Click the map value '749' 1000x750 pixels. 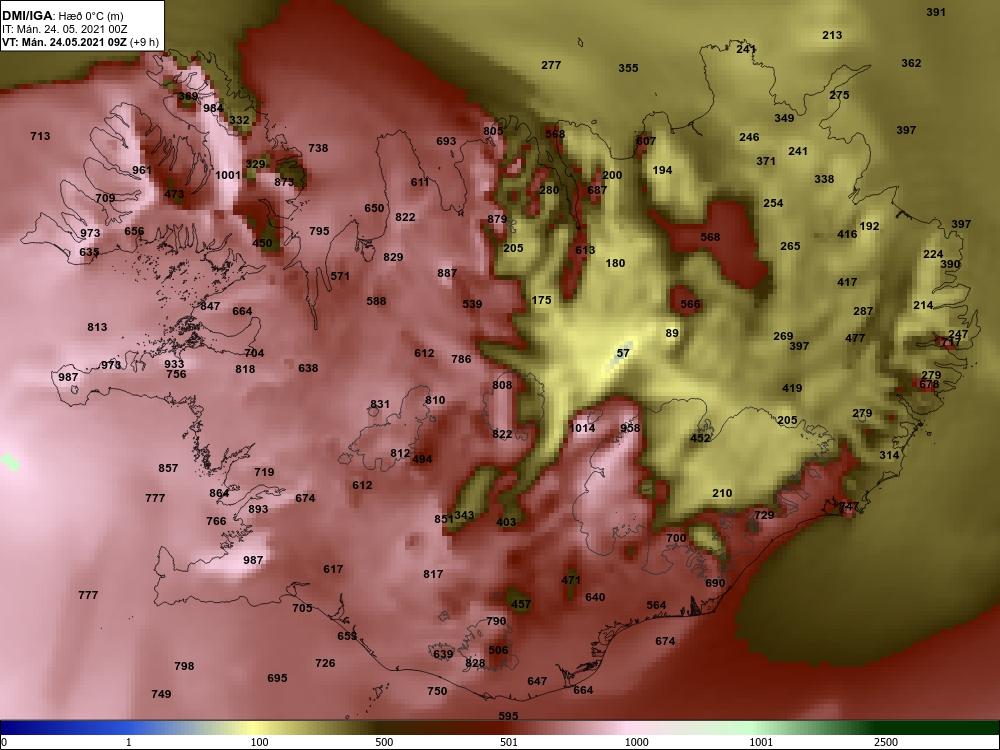(161, 694)
